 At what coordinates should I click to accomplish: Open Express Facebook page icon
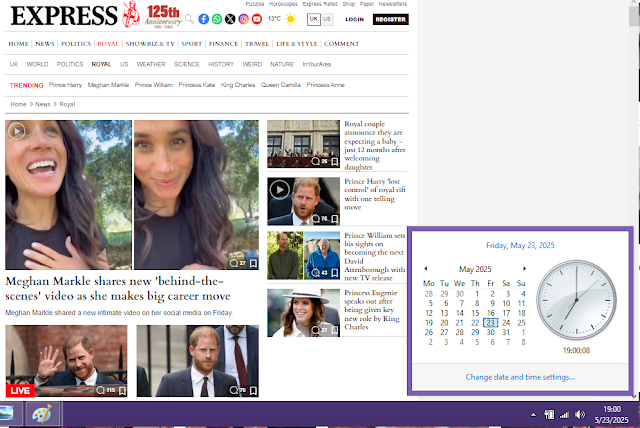click(204, 19)
